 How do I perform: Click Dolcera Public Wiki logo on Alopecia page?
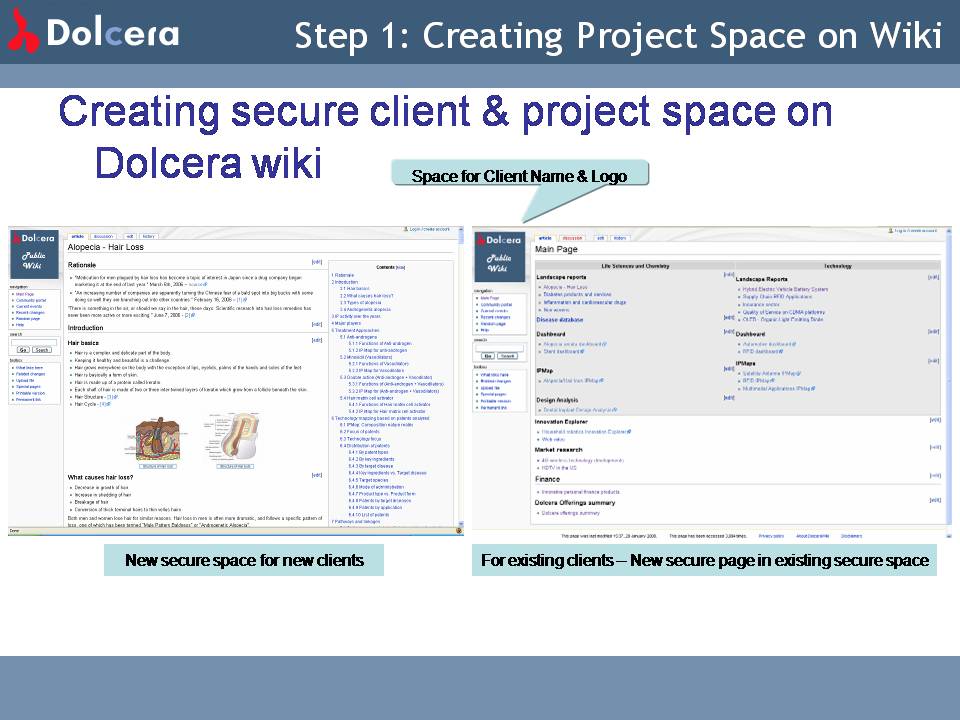pyautogui.click(x=34, y=254)
